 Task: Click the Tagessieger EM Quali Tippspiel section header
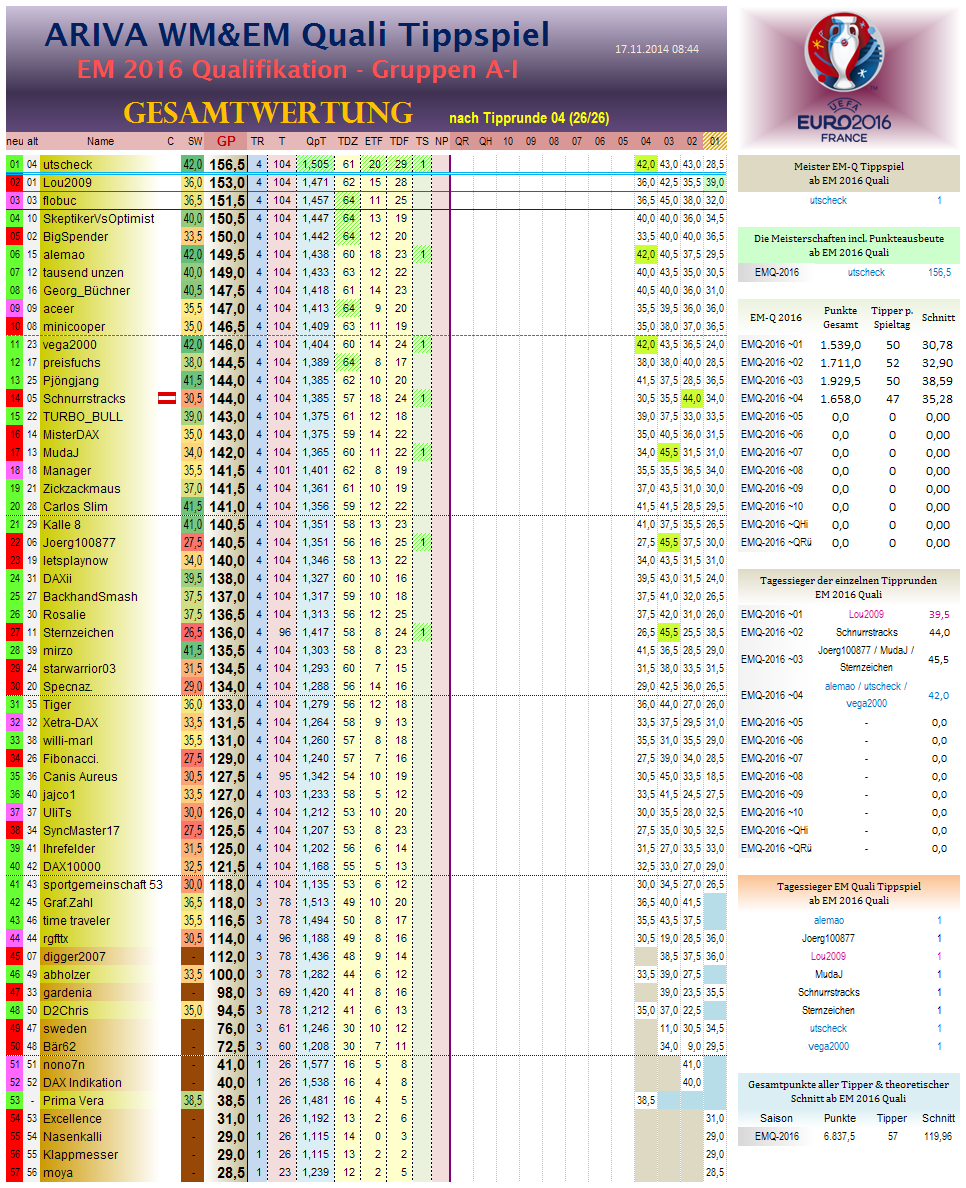(x=848, y=892)
